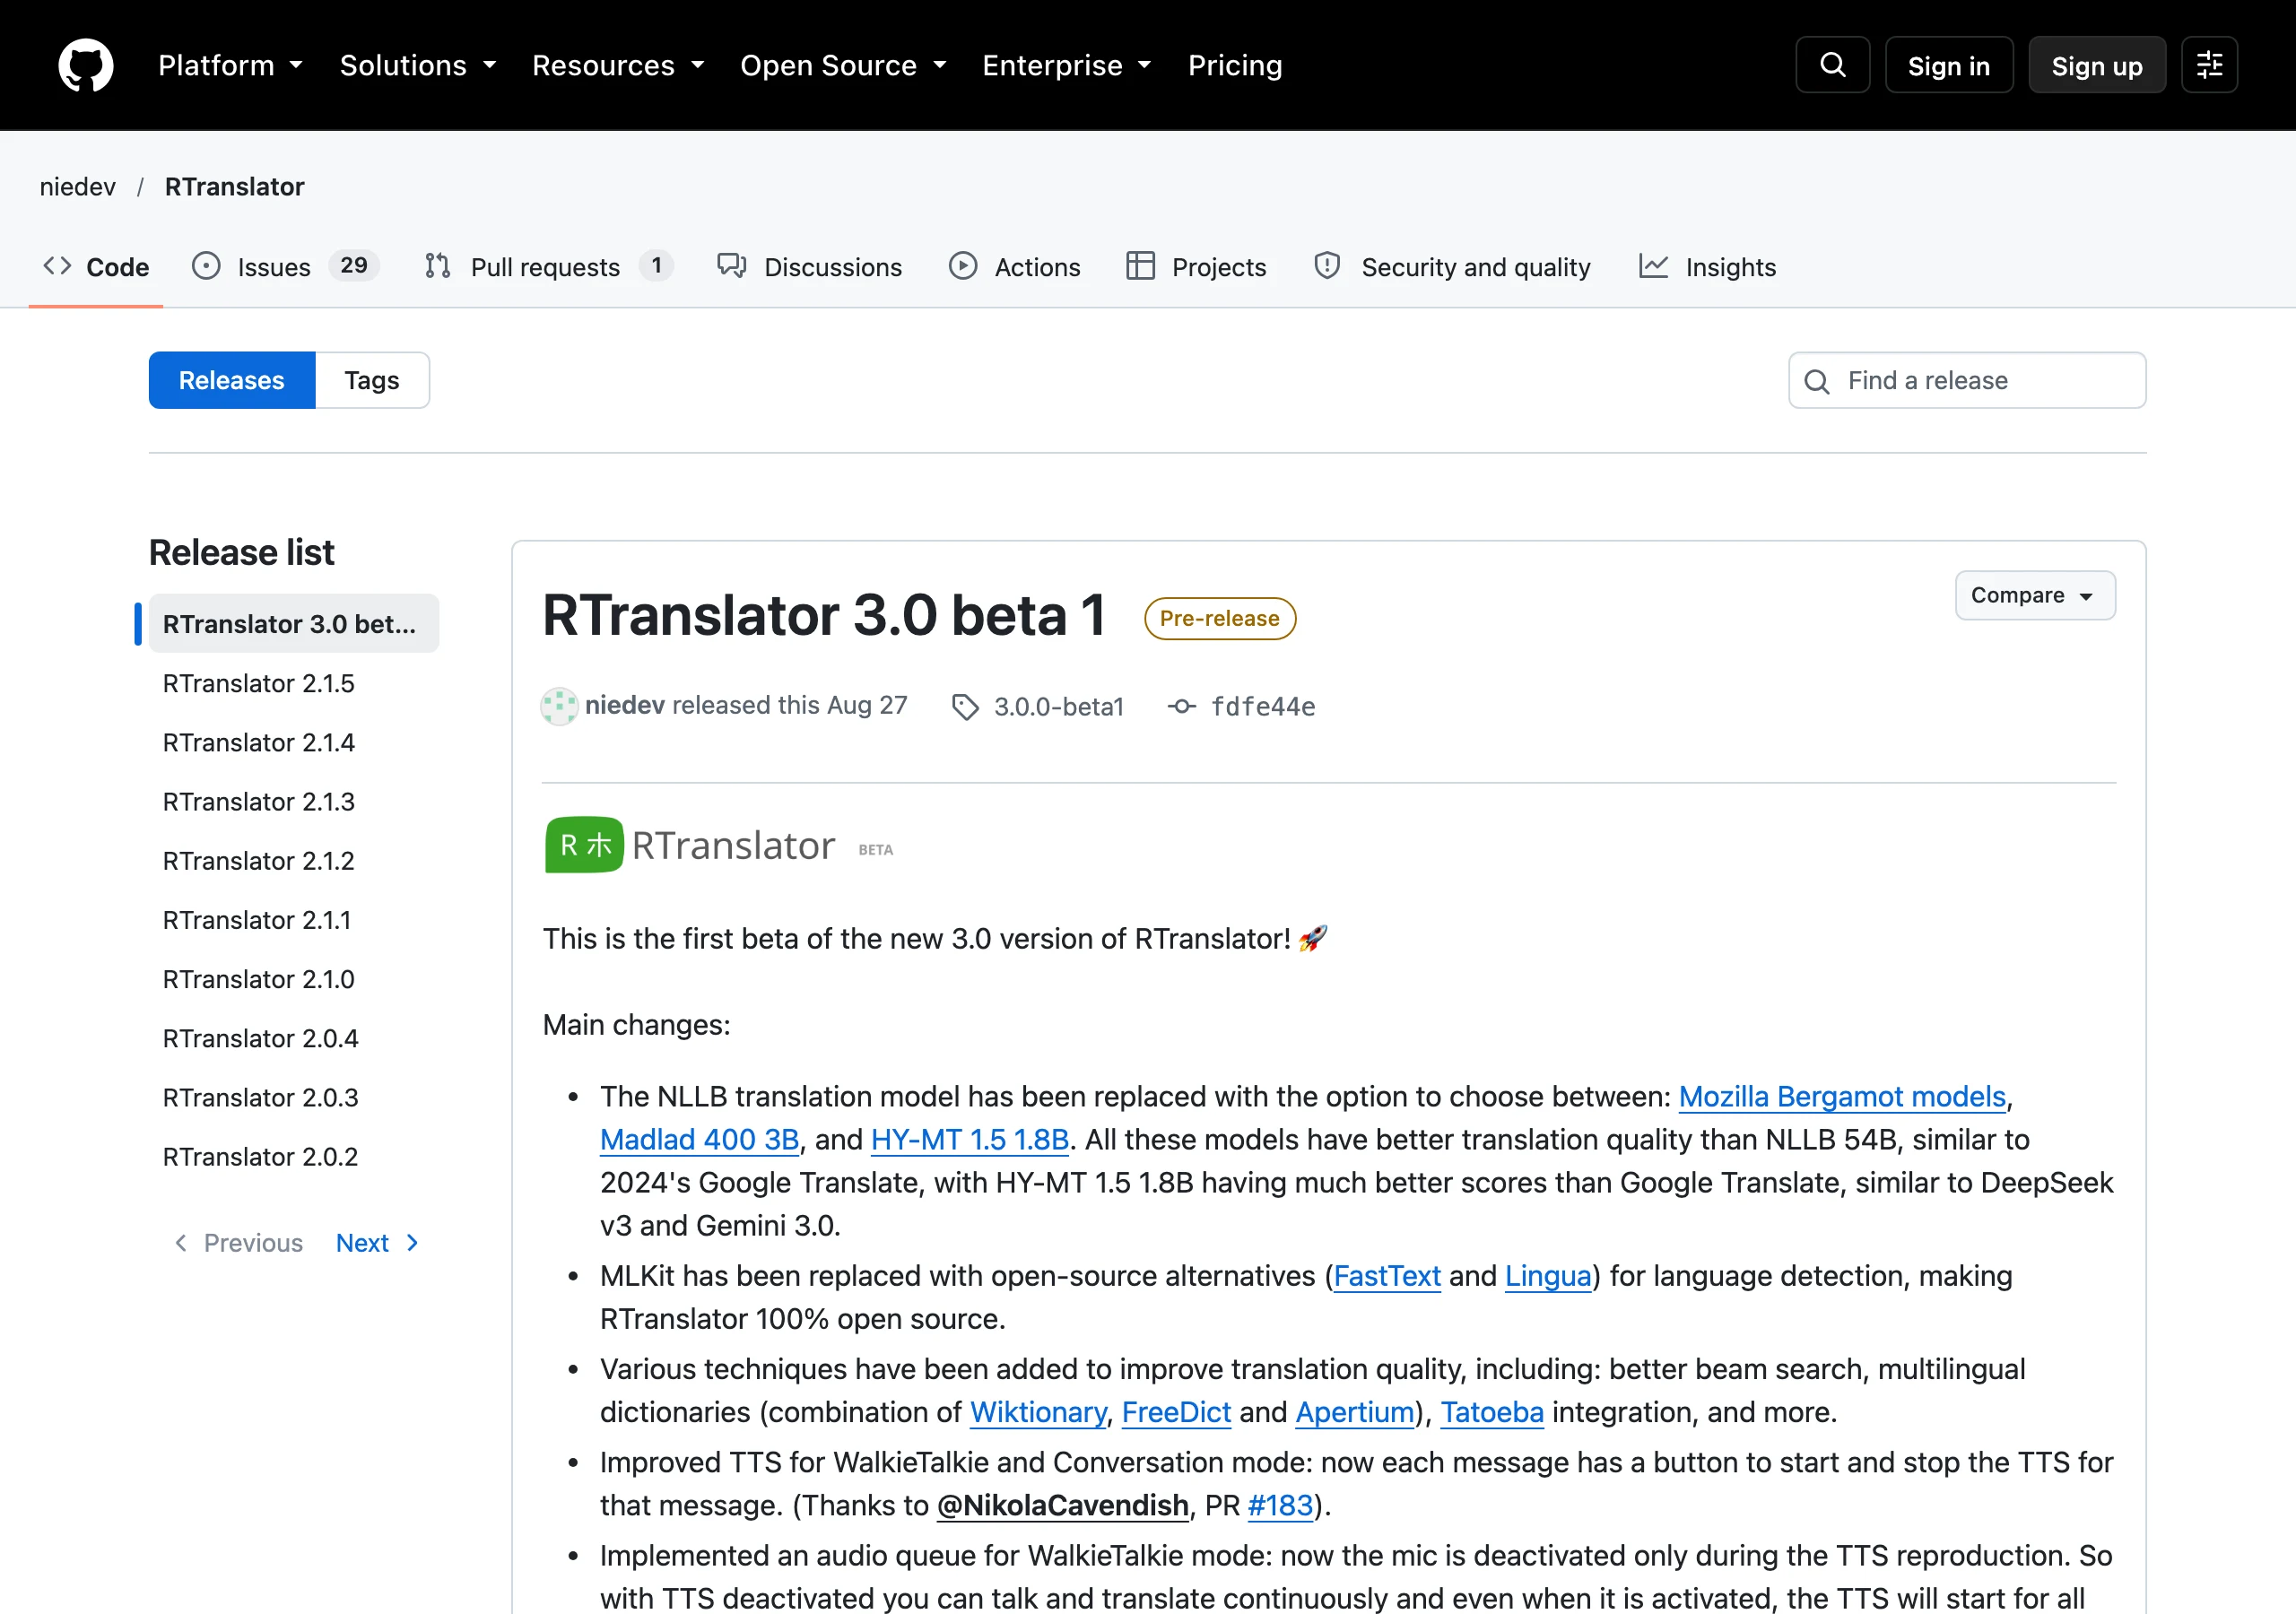Open the RTranslator repository breadcrumb
Image resolution: width=2296 pixels, height=1614 pixels.
coord(235,187)
